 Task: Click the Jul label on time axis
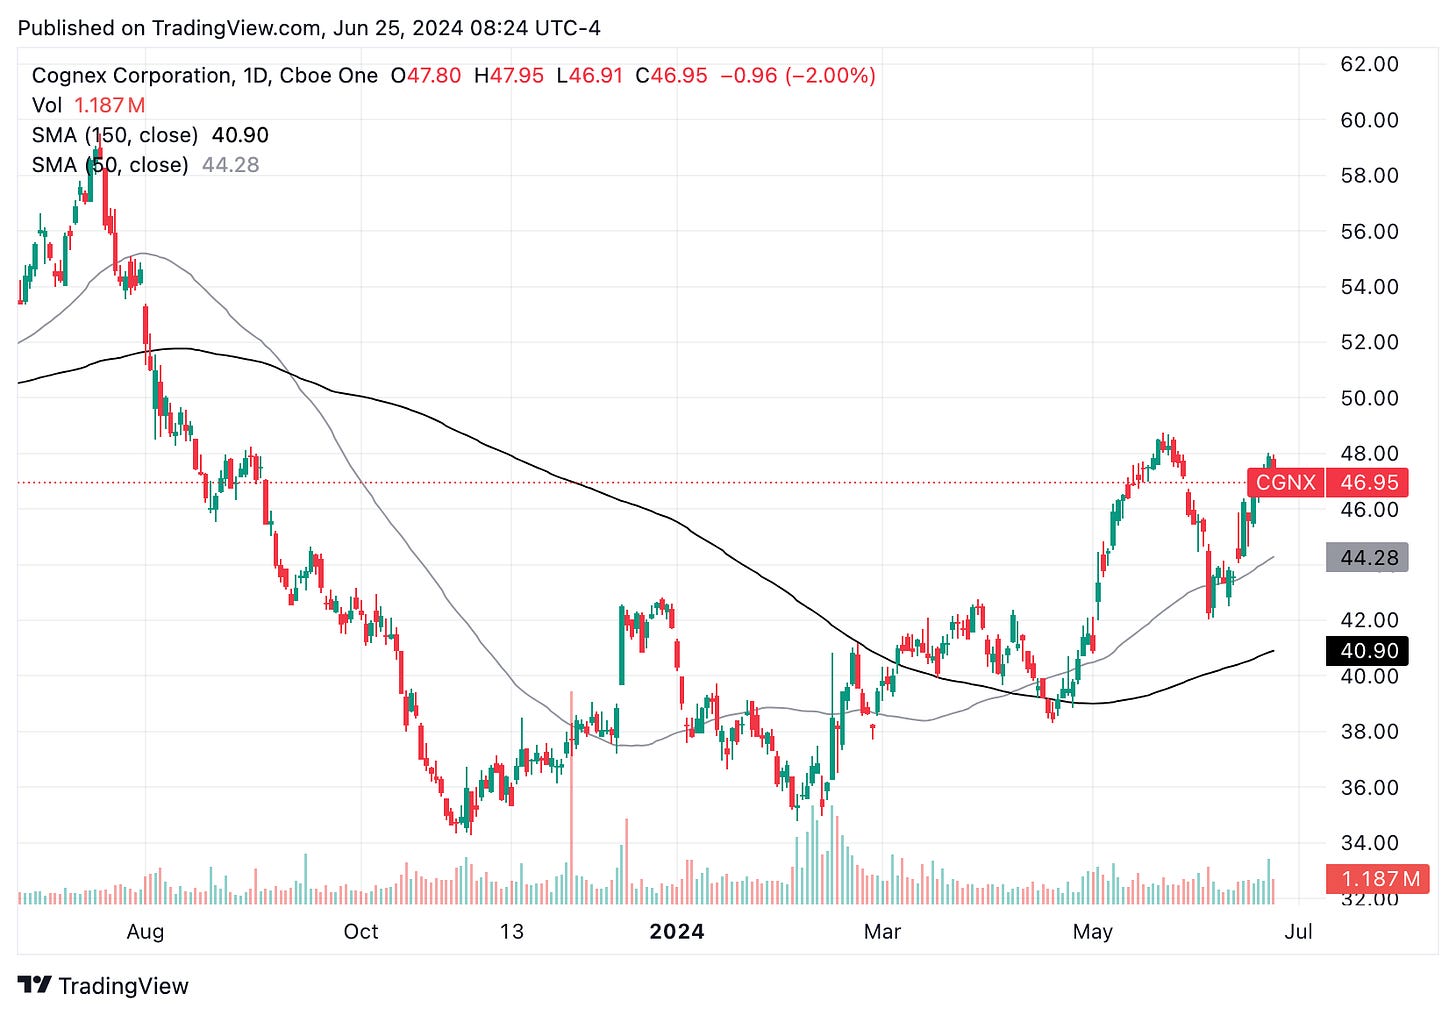coord(1298,932)
